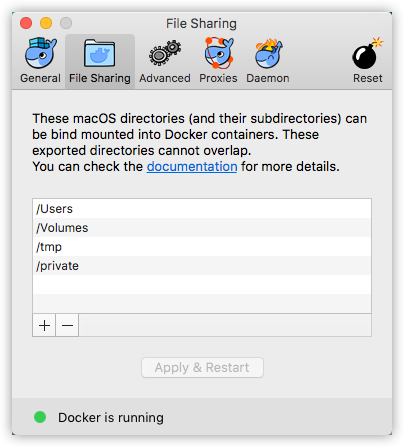Click the Apply & Restart button
The width and height of the screenshot is (404, 447).
pos(202,368)
